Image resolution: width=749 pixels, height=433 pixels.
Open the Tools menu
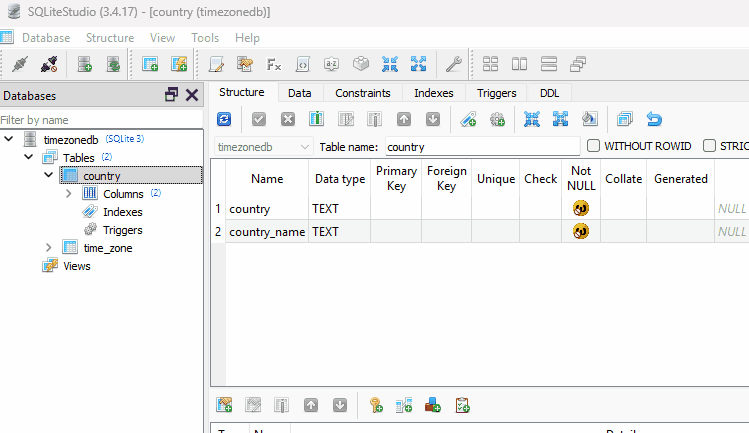coord(205,38)
